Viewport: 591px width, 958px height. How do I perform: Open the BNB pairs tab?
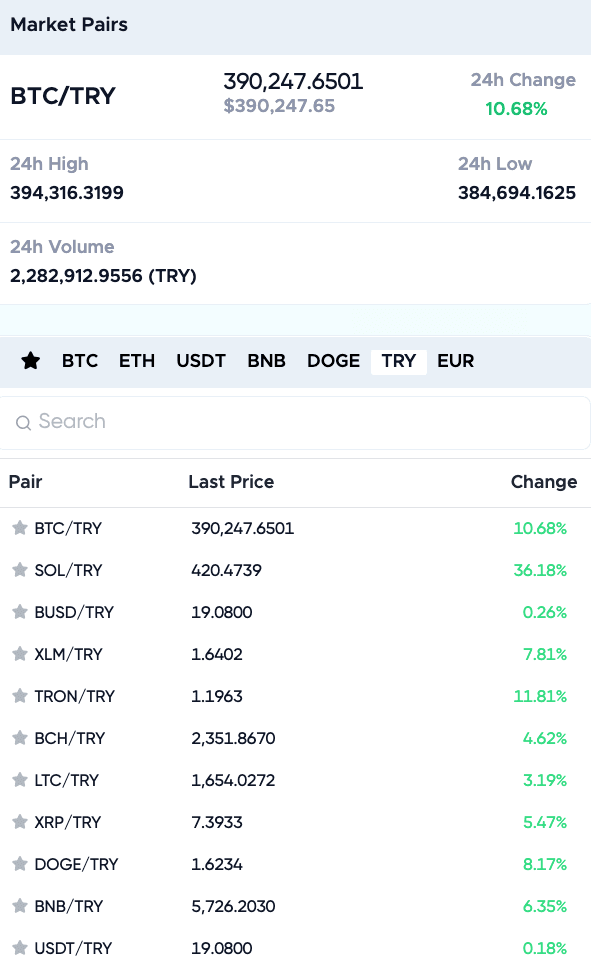[x=266, y=361]
